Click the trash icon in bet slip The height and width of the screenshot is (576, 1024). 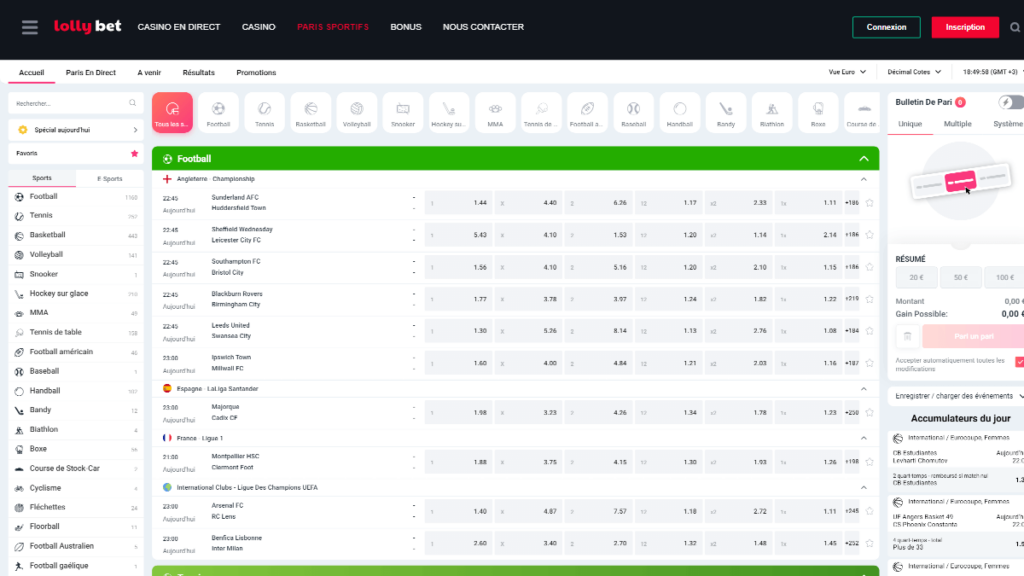(907, 336)
